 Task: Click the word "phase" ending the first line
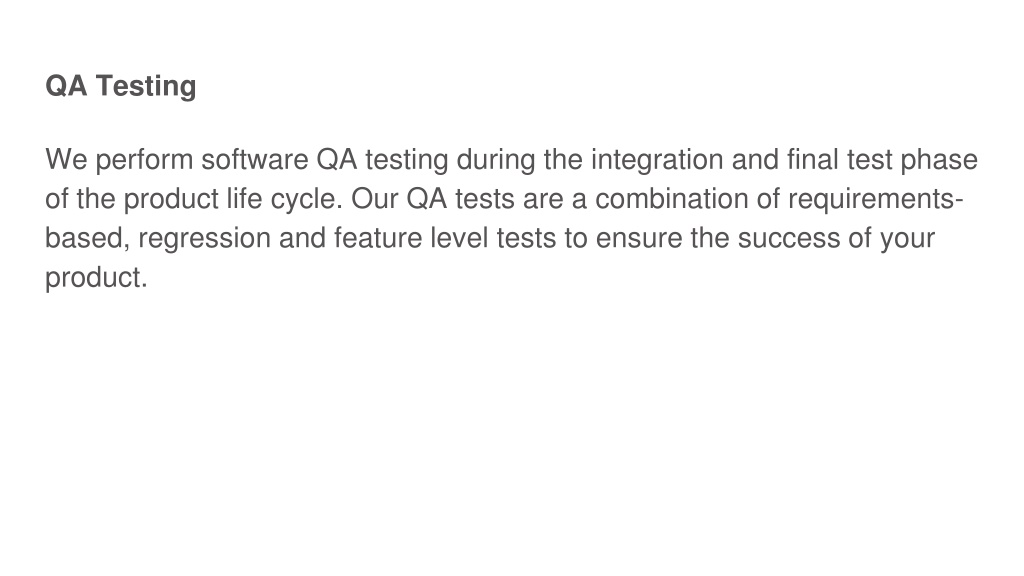click(x=939, y=161)
